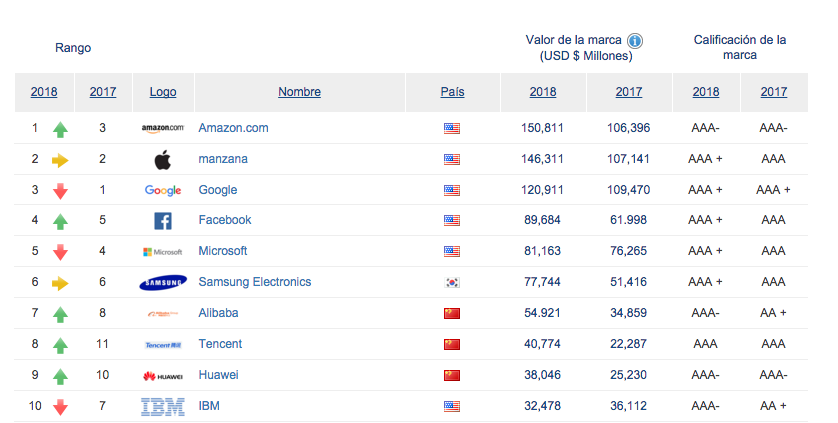Click the Calificación de la marca heading
Image resolution: width=838 pixels, height=423 pixels.
(740, 47)
